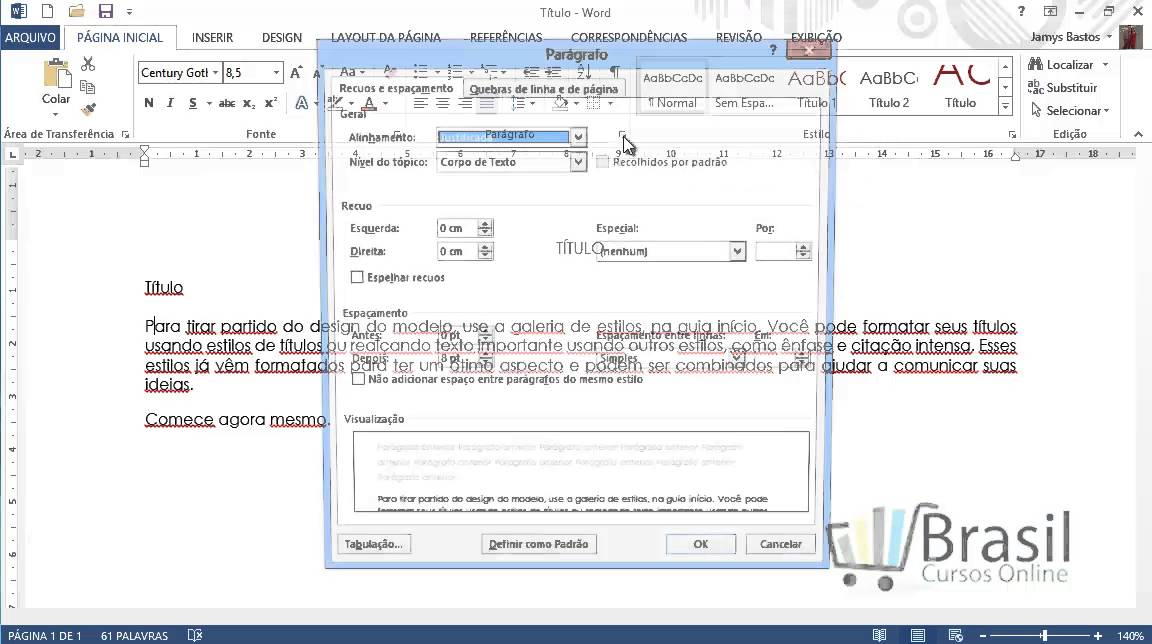The image size is (1152, 644).
Task: Click zoom in plus icon
Action: pos(1098,636)
